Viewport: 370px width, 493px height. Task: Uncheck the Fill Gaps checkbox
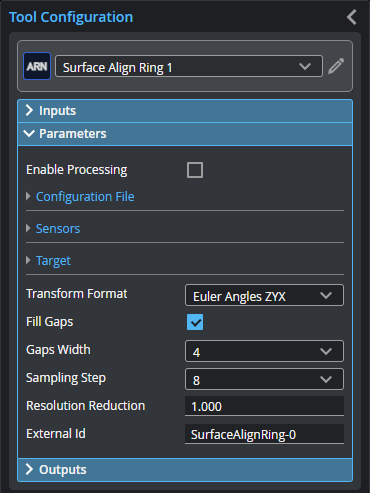click(x=195, y=322)
